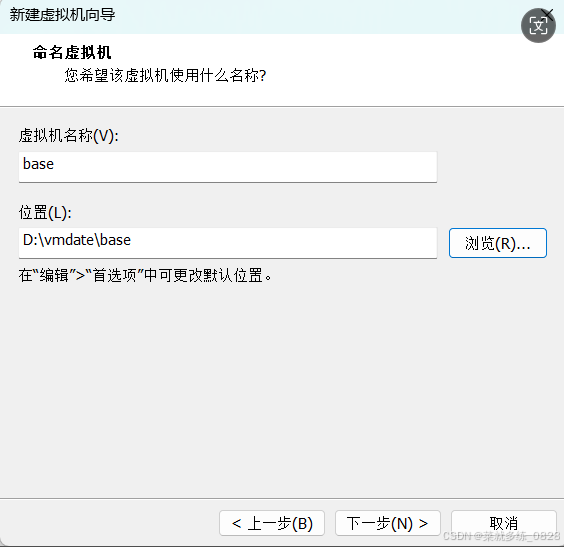This screenshot has height=547, width=564.
Task: Click the 新建虚拟机向导 title bar text
Action: click(x=62, y=15)
